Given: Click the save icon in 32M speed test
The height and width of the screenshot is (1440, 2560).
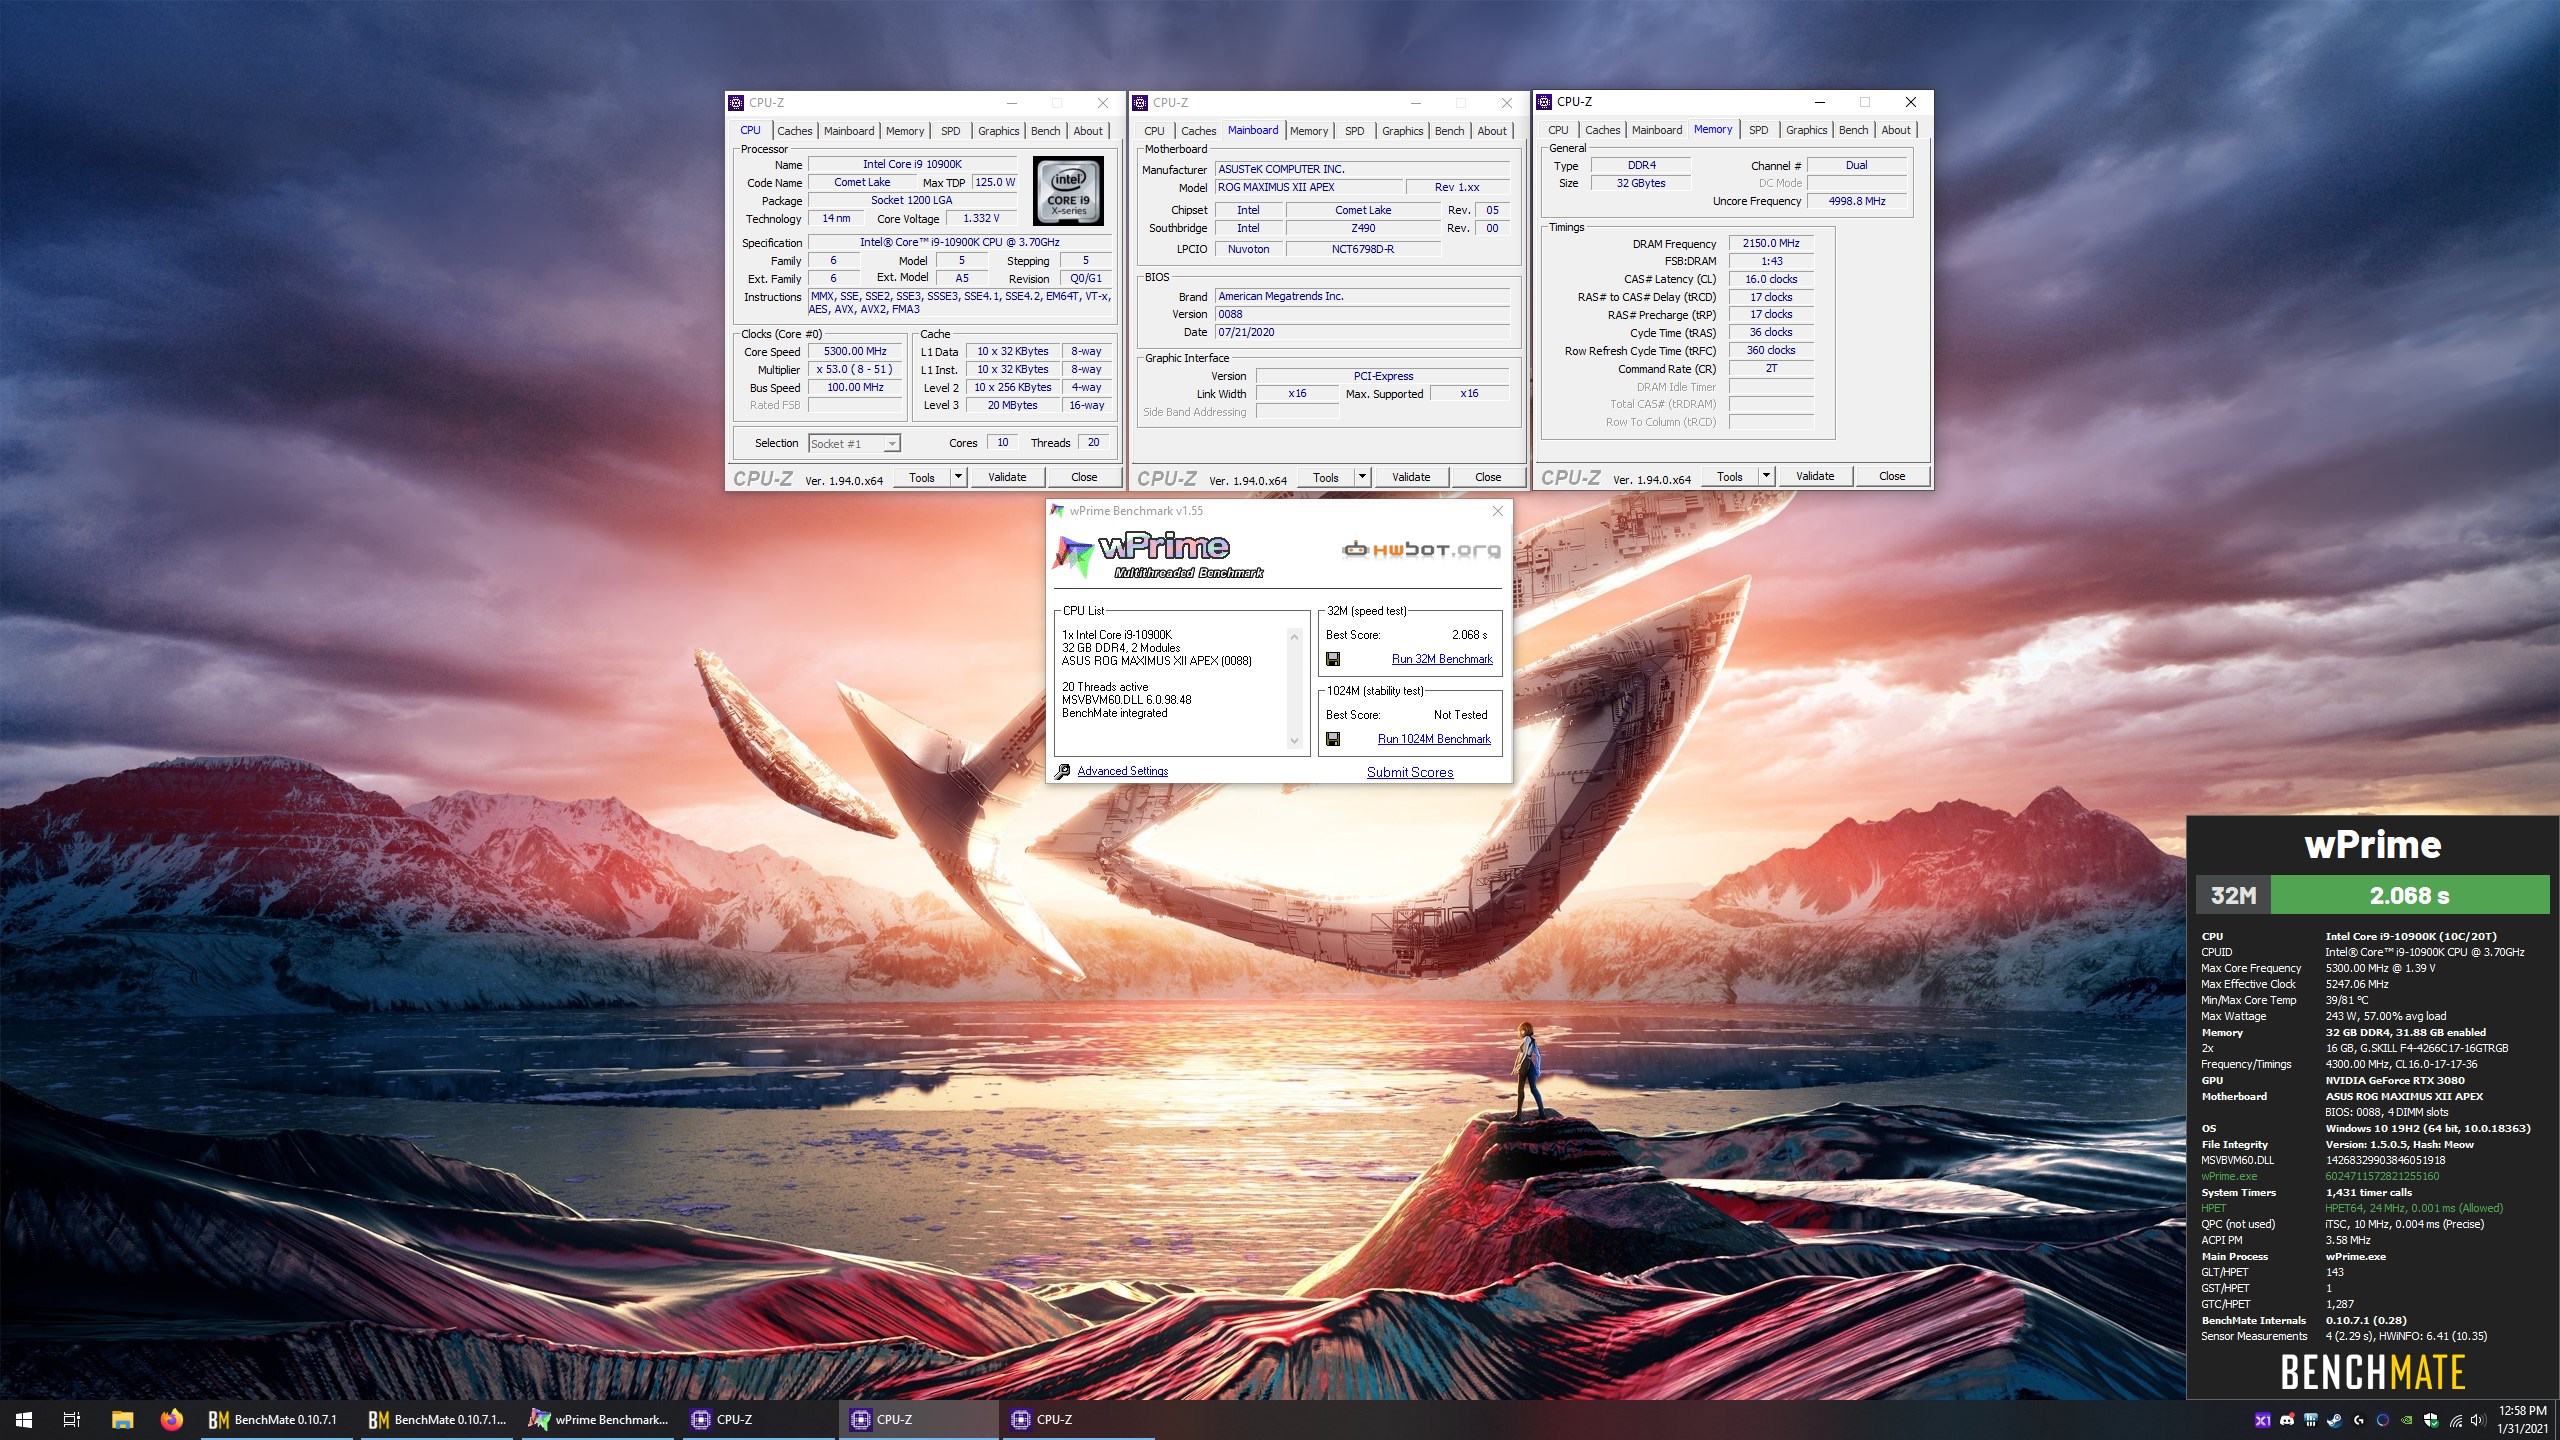Looking at the screenshot, I should point(1332,659).
